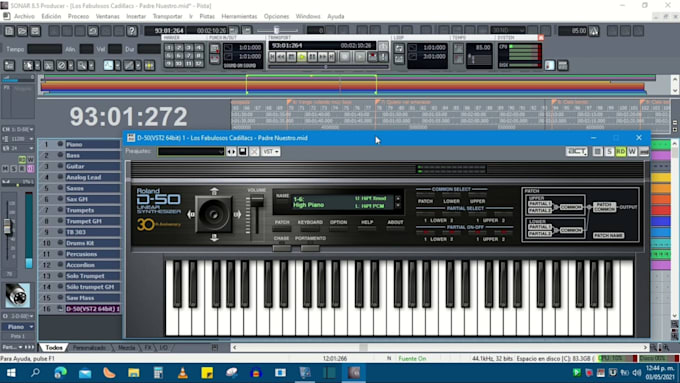Click D-50 display patch down arrow
680x383 pixels.
(x=398, y=206)
